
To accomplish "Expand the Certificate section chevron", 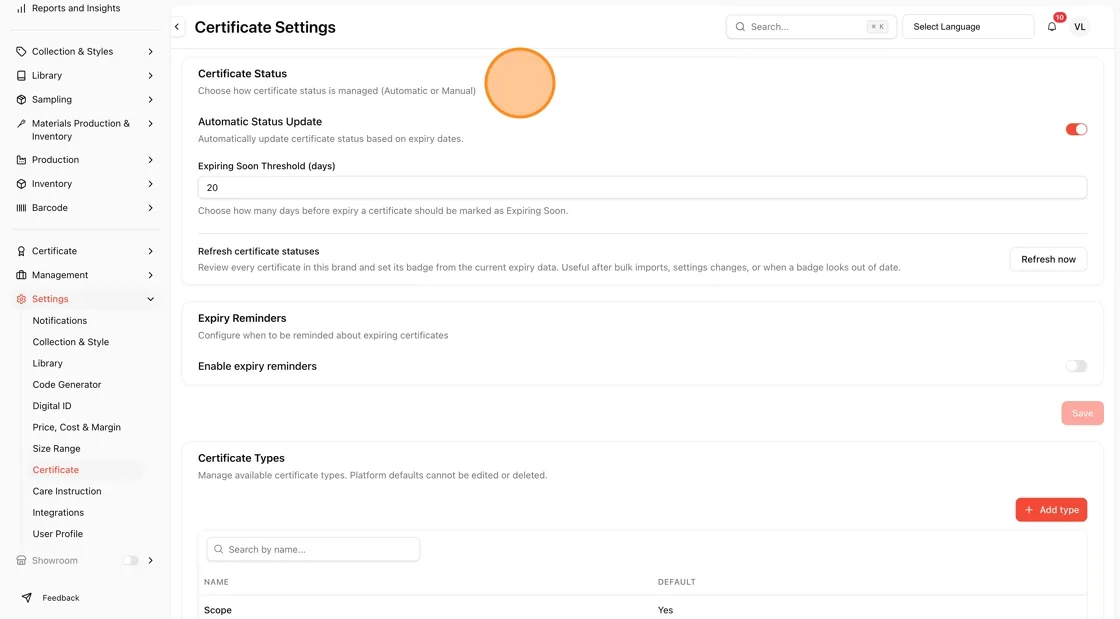I will tap(151, 251).
